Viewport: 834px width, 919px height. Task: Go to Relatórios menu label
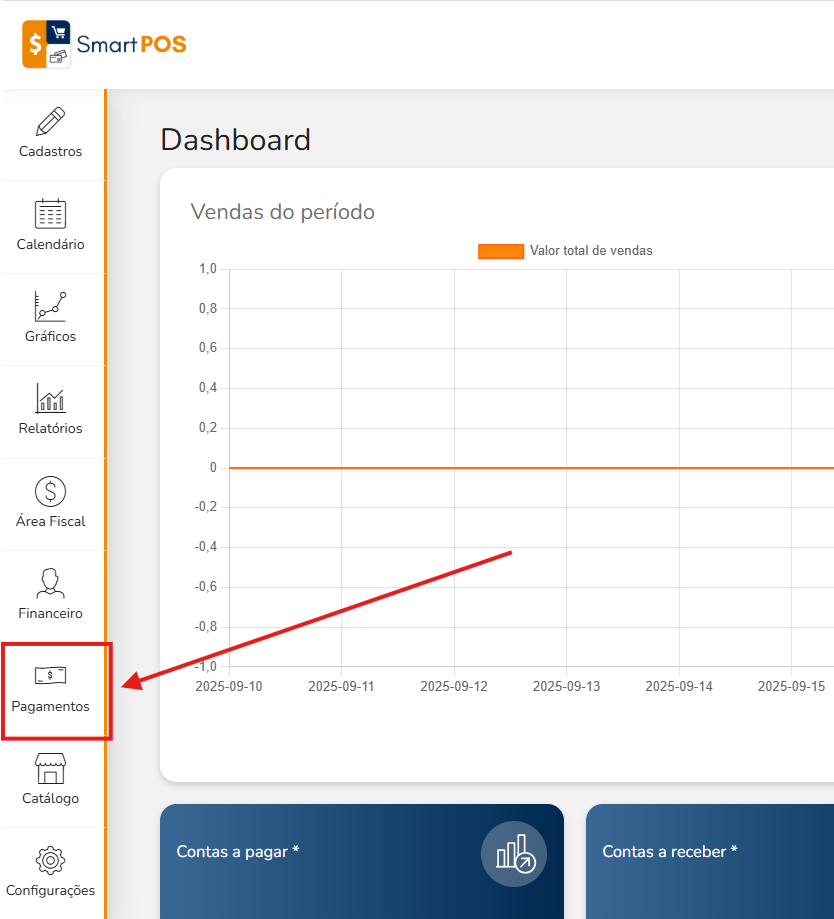point(50,428)
